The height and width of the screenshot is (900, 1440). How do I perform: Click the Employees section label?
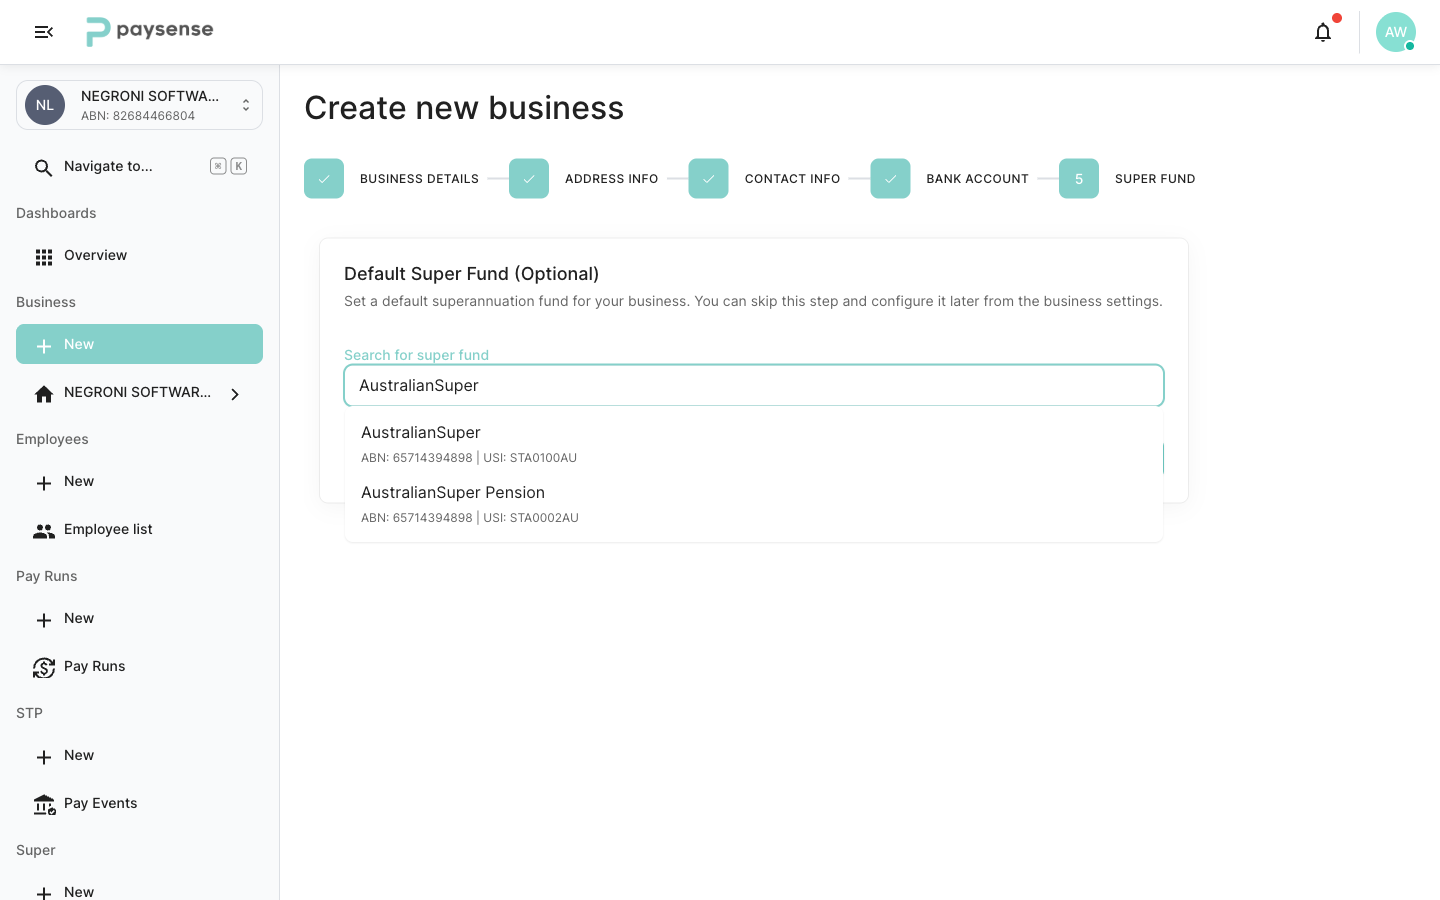[52, 439]
